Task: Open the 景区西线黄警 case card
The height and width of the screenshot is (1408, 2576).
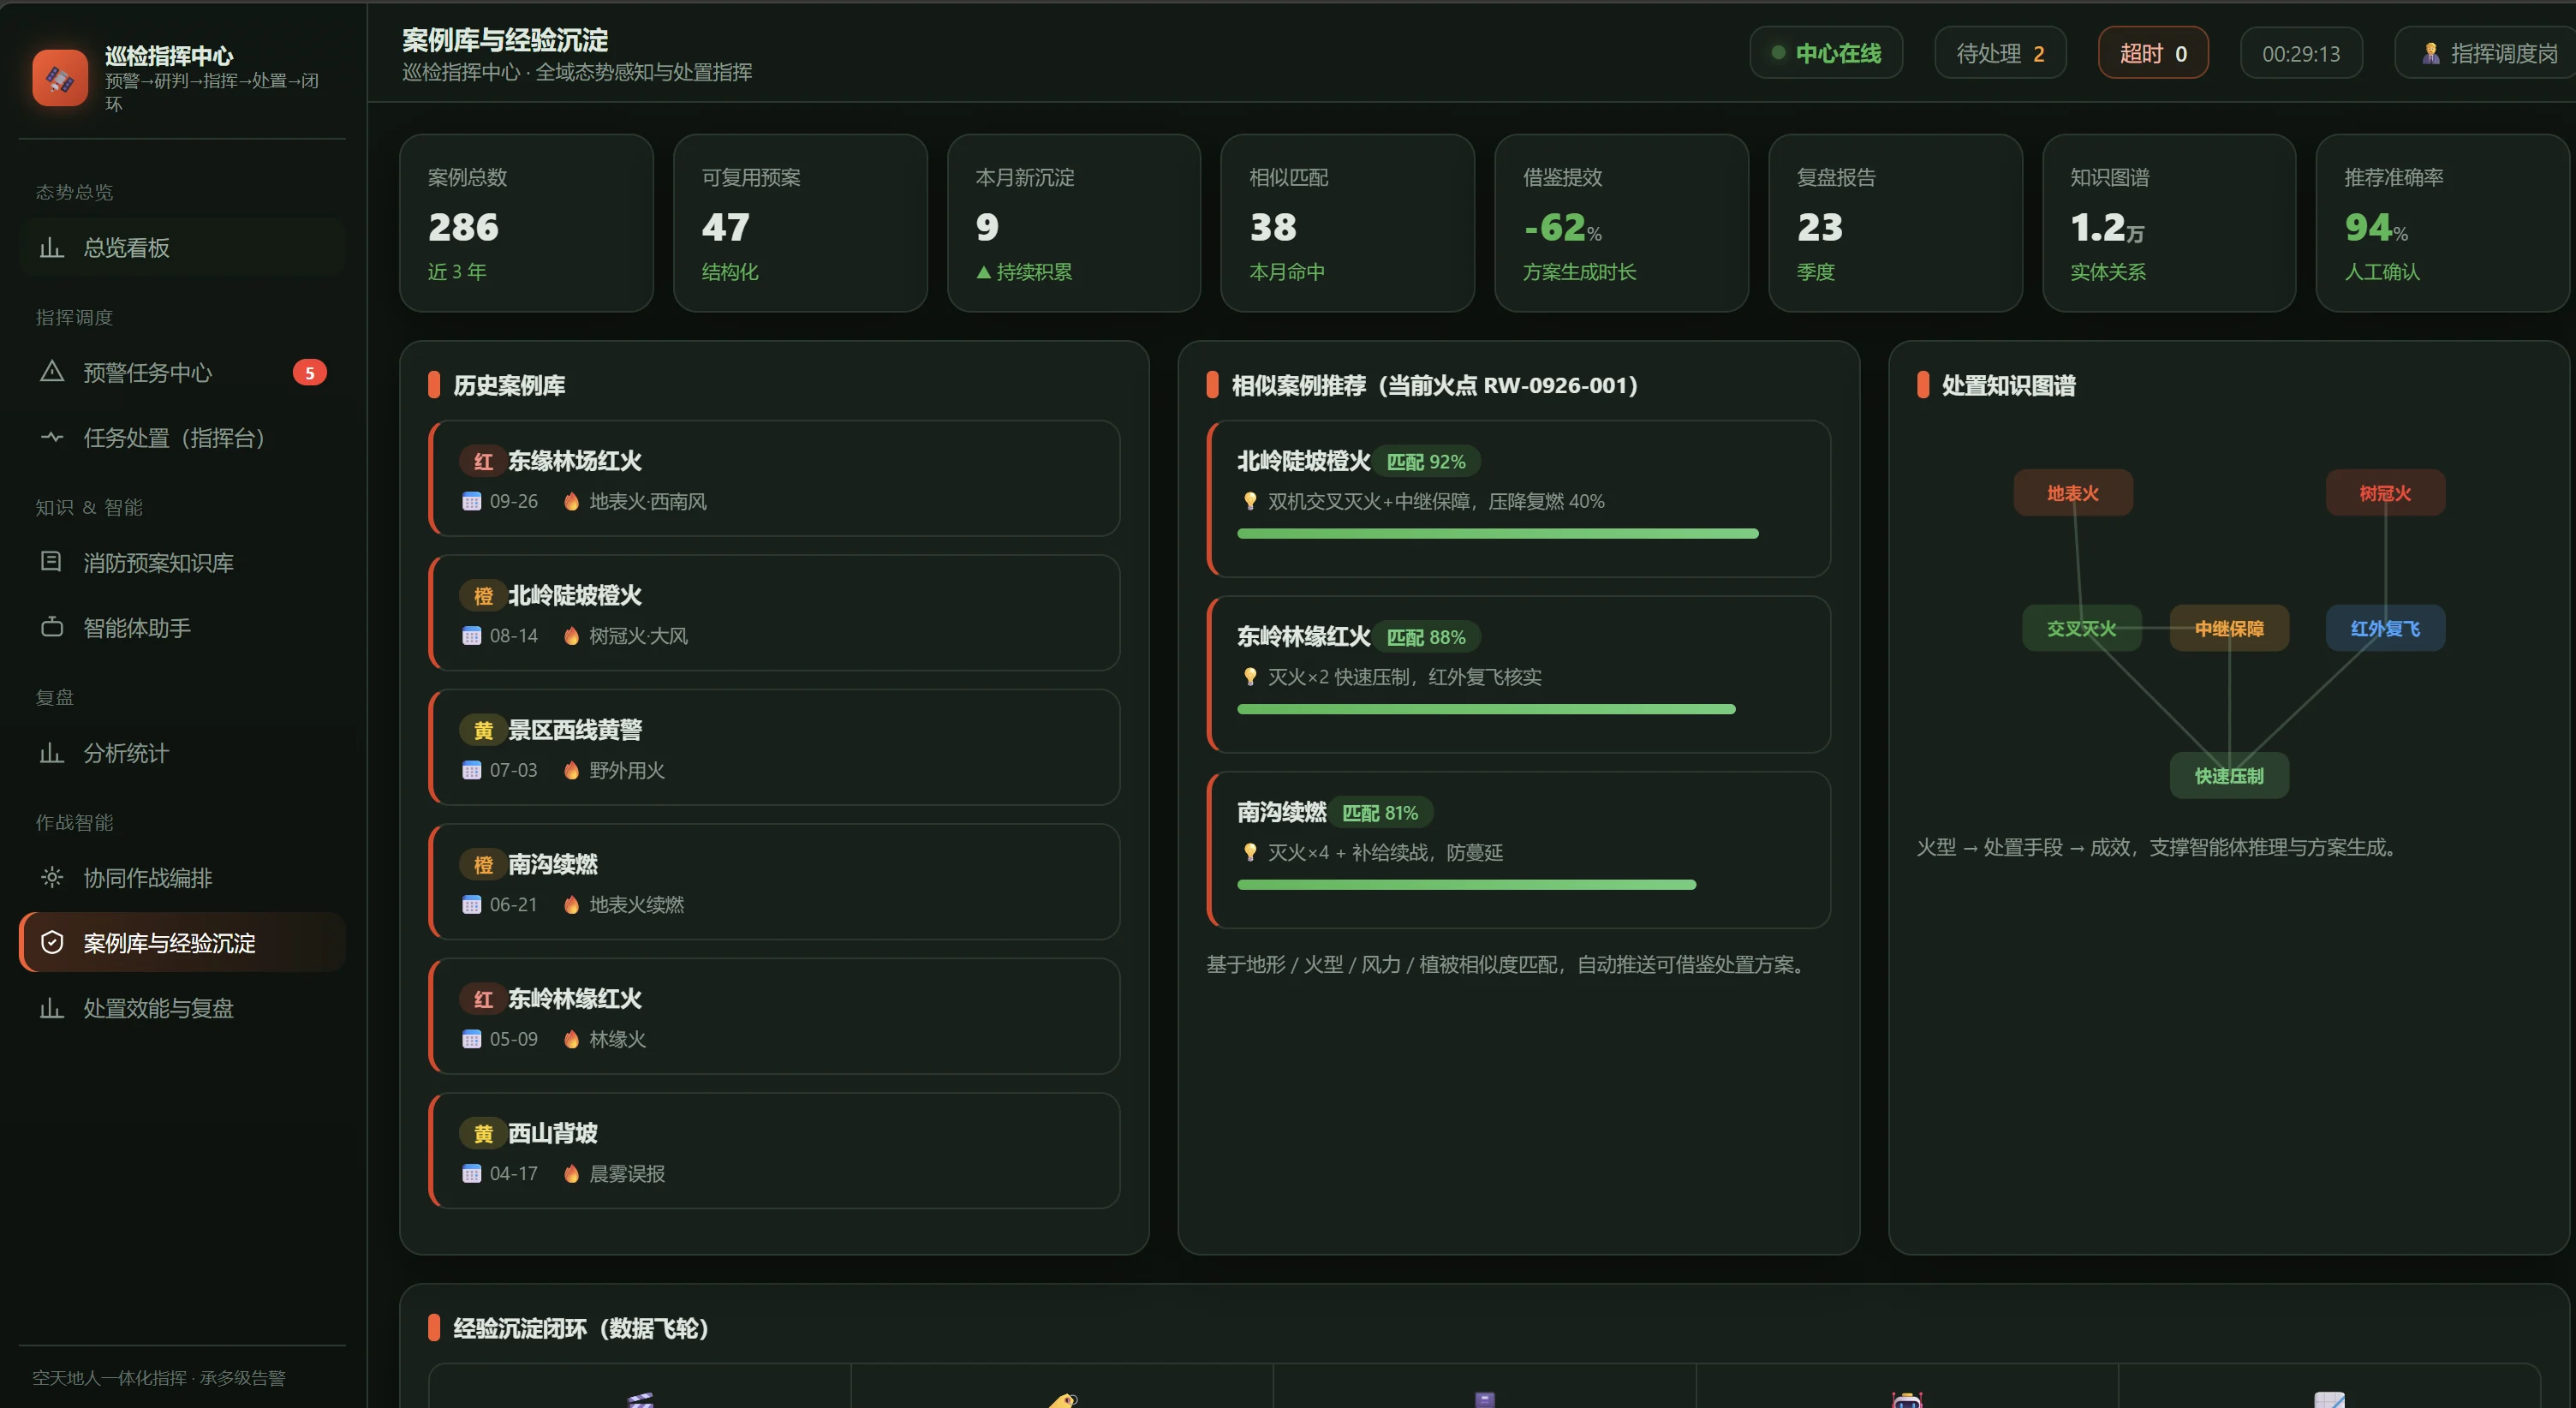Action: point(774,747)
